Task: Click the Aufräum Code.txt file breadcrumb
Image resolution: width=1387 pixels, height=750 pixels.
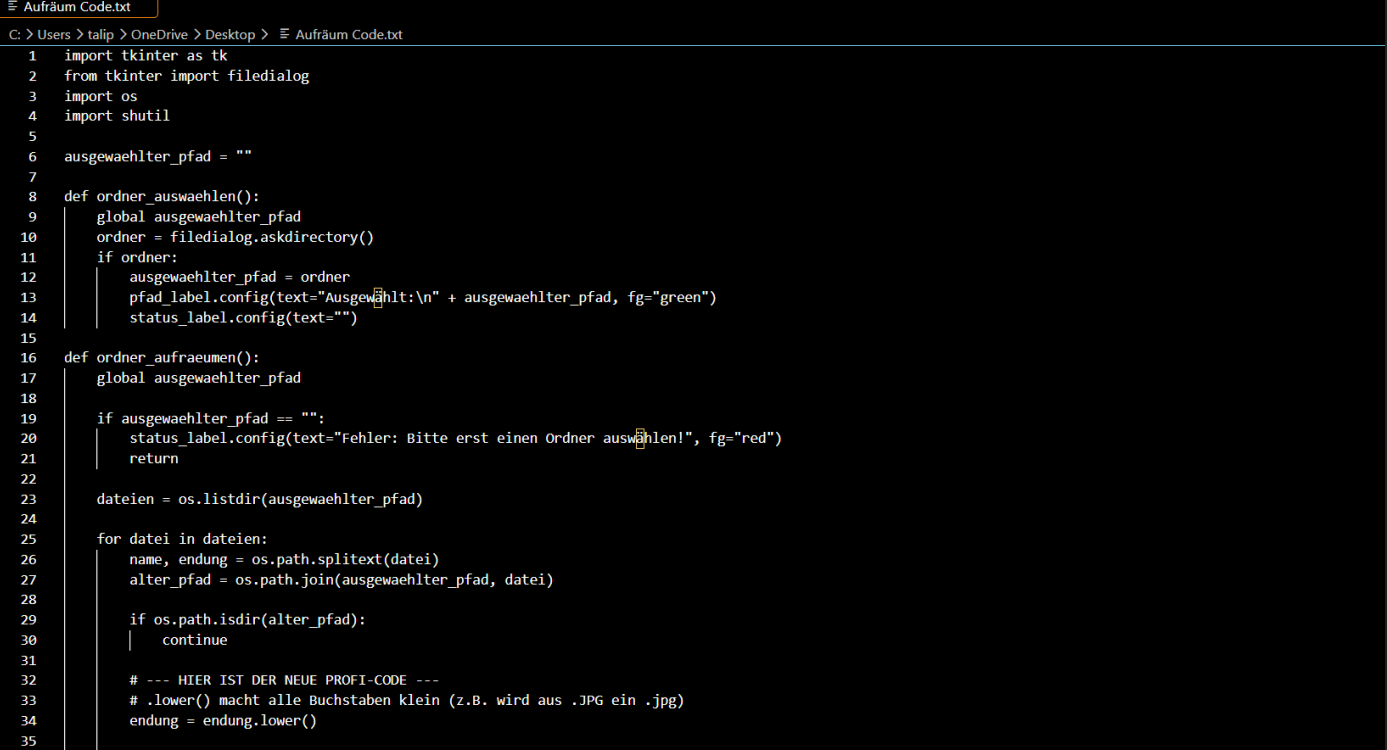Action: click(341, 34)
